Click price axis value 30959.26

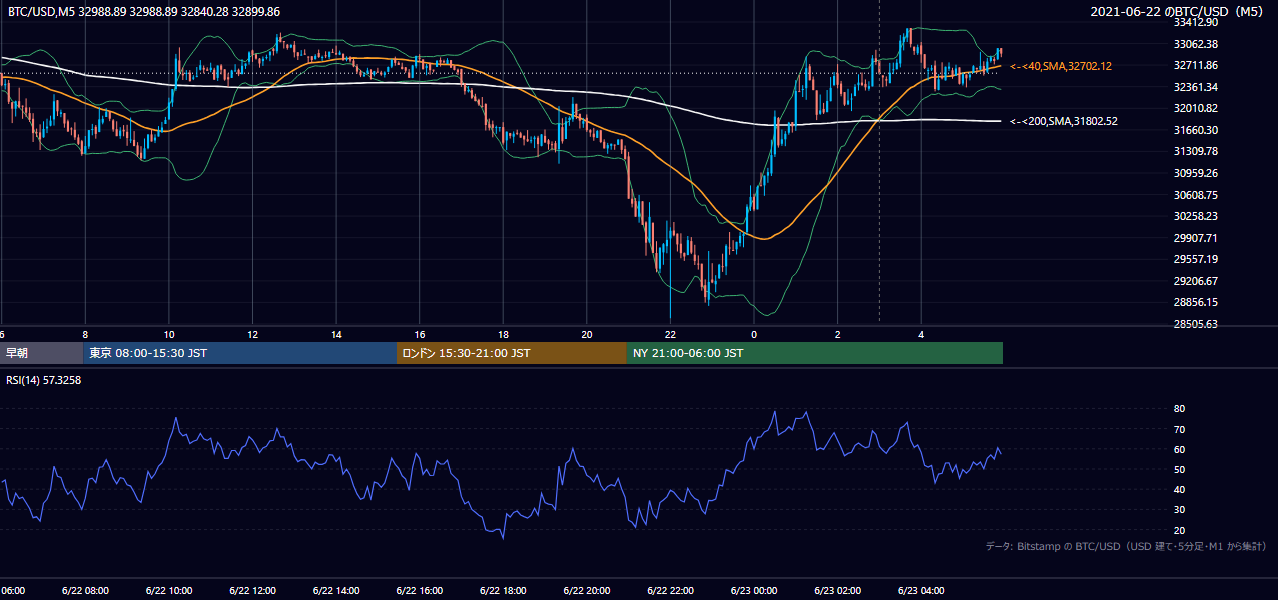1195,173
